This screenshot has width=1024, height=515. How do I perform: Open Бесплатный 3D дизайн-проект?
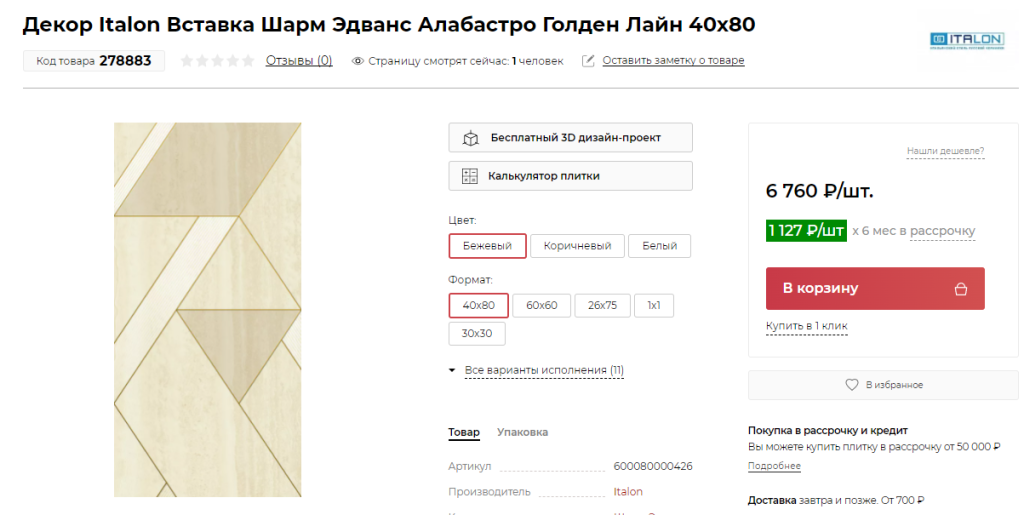pos(570,138)
